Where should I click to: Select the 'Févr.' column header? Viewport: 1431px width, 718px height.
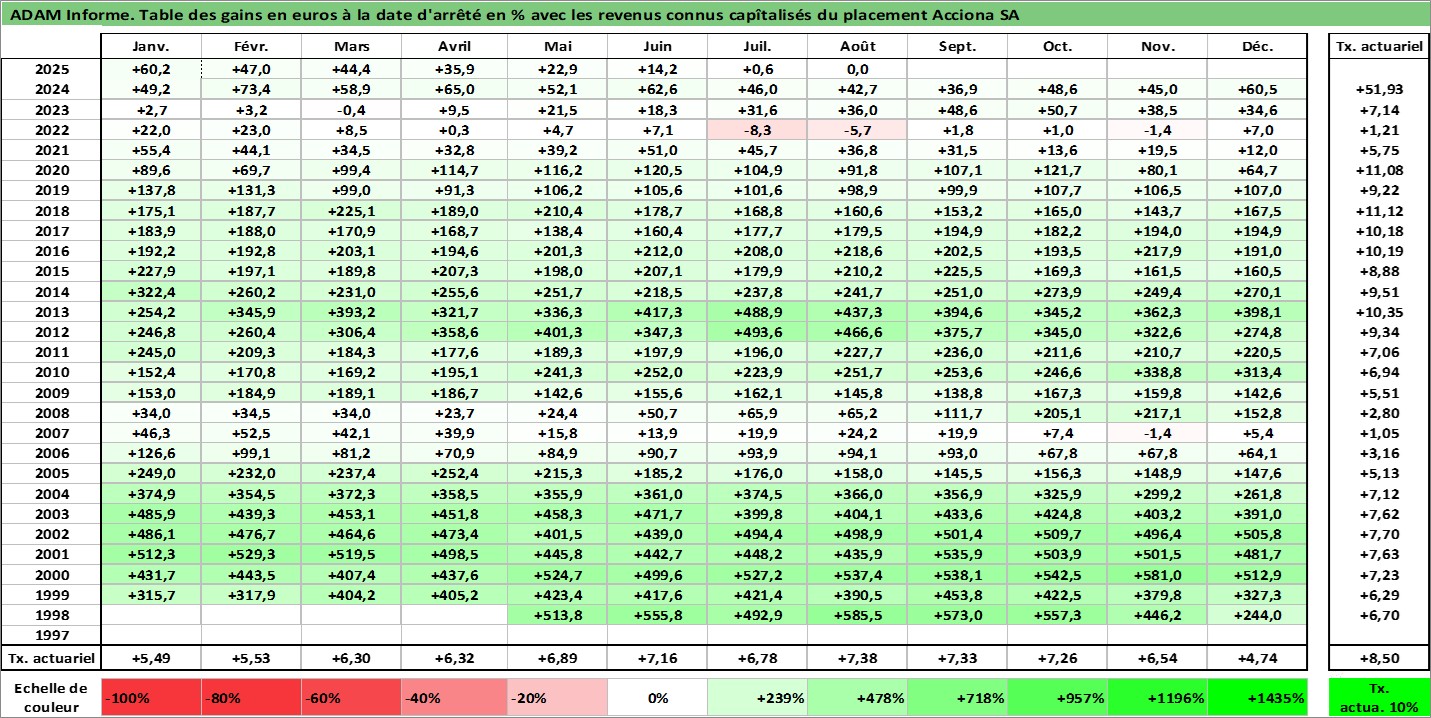click(252, 47)
